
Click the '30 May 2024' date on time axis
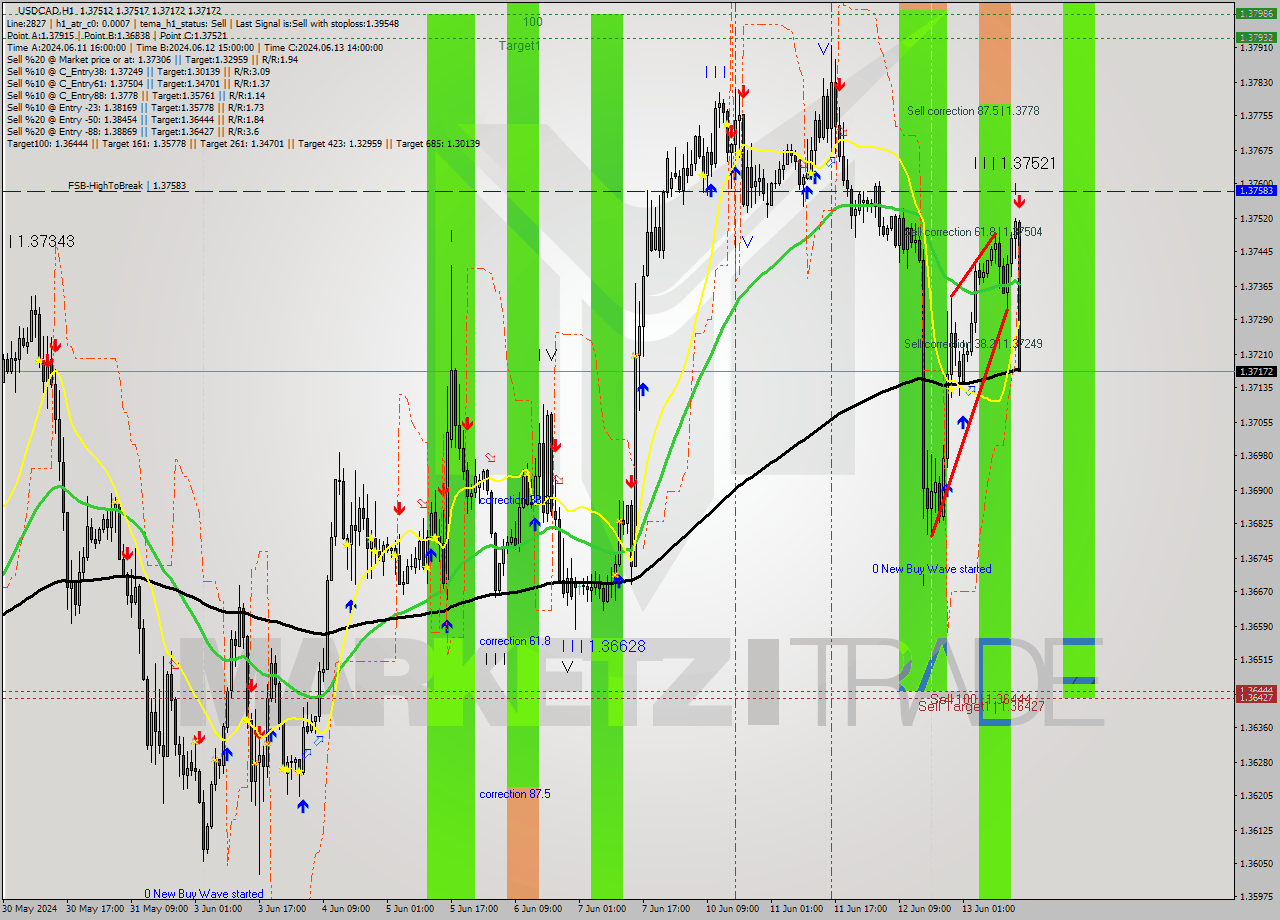30,909
